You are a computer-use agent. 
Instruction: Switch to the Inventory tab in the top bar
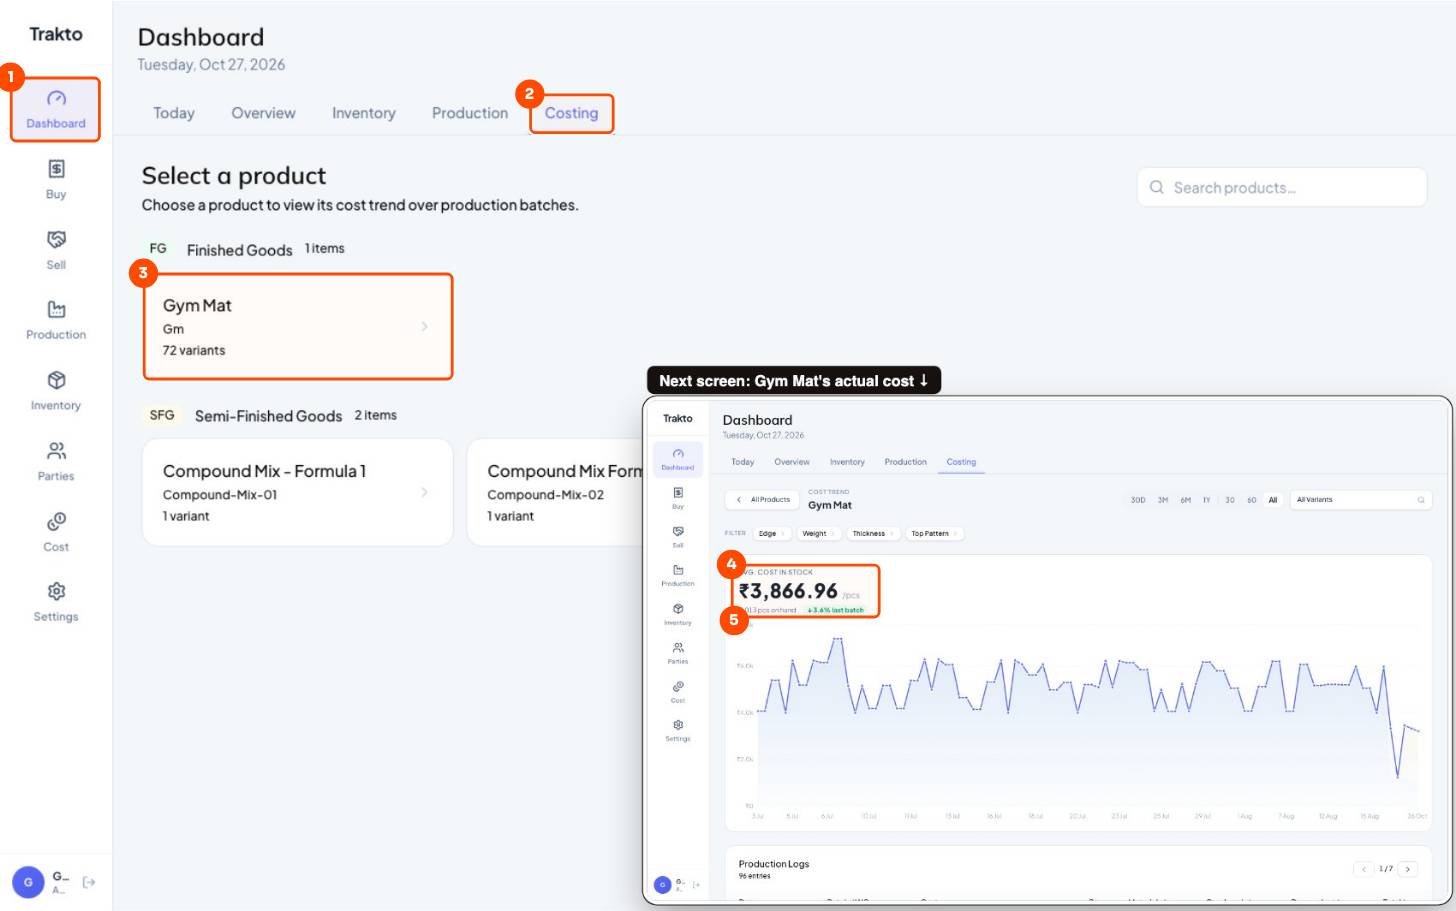coord(364,113)
